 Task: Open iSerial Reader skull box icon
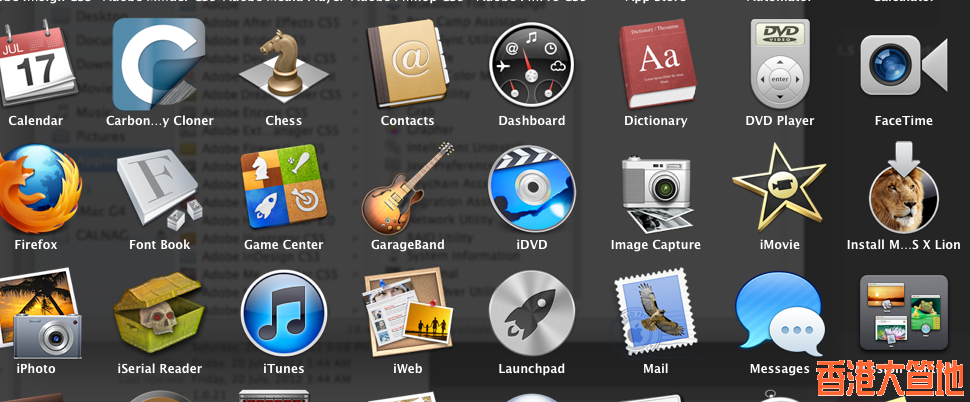(x=160, y=313)
